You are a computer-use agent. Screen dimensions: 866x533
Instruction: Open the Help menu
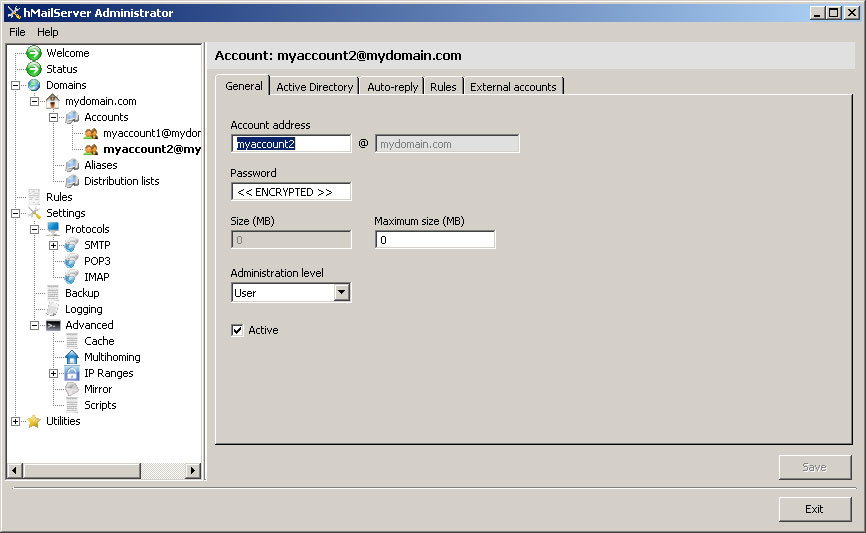coord(47,32)
